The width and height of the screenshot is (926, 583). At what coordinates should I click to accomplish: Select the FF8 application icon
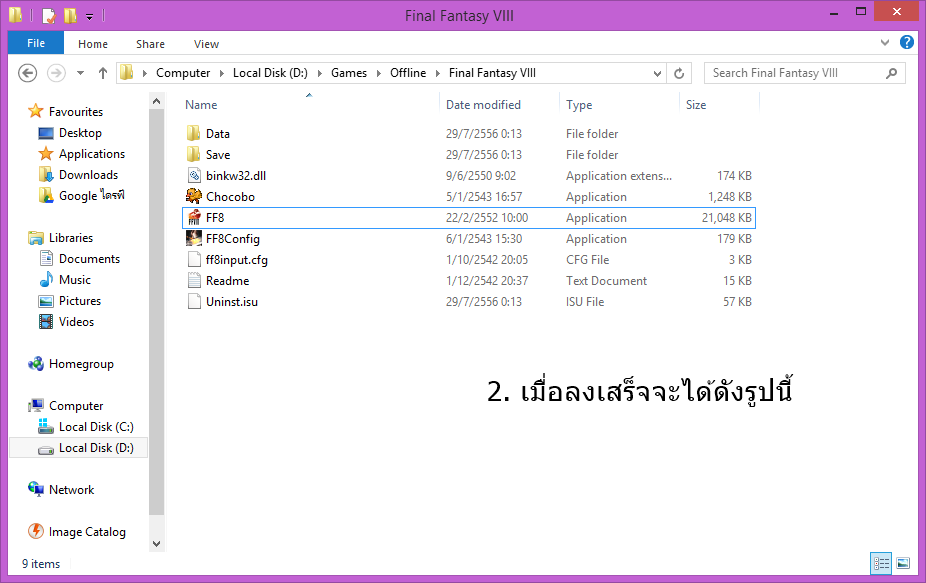click(x=194, y=217)
